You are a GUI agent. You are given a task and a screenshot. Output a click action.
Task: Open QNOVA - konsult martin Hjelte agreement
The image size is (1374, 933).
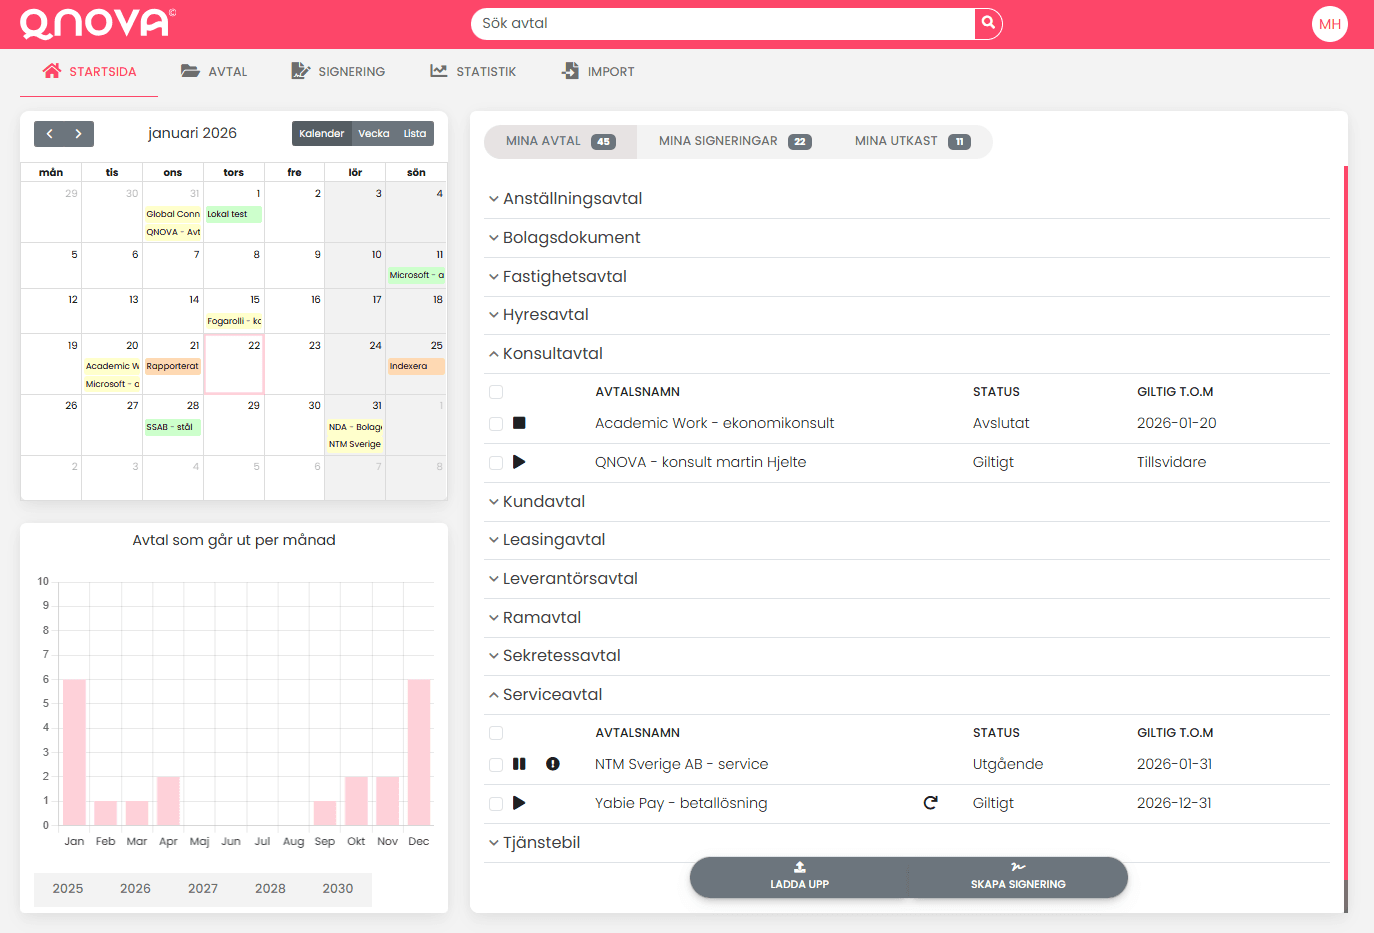[x=700, y=463]
